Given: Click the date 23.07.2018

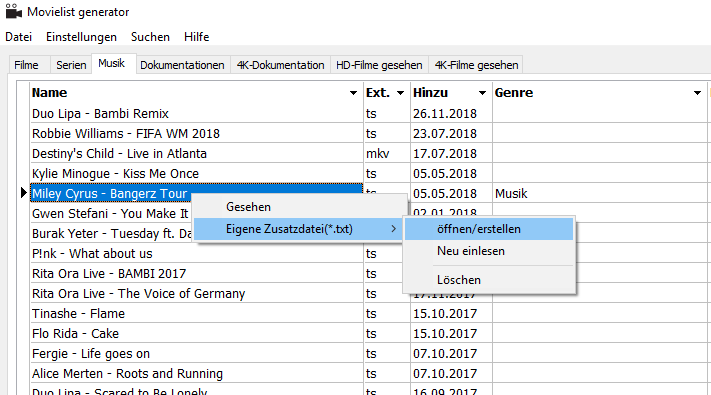Looking at the screenshot, I should 451,133.
